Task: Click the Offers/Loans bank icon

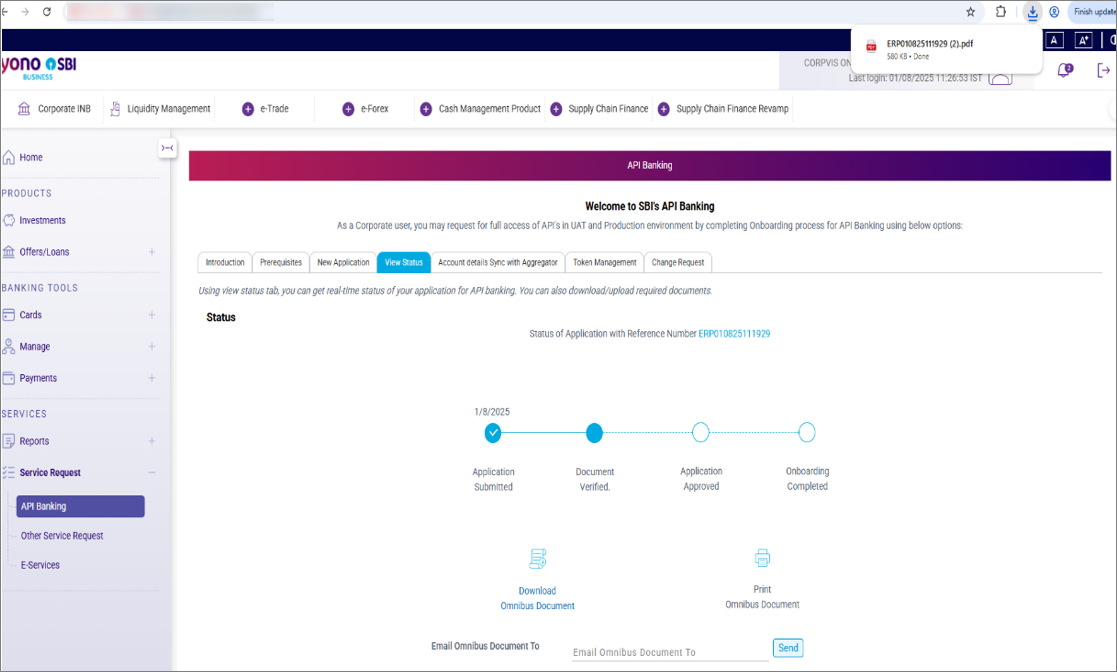Action: point(9,252)
